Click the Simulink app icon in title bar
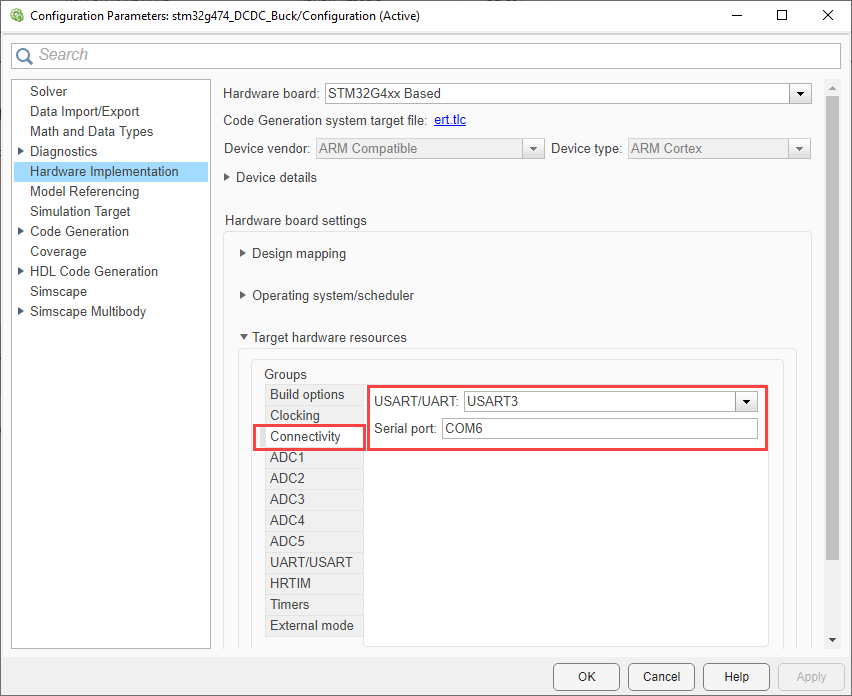The width and height of the screenshot is (852, 696). (x=16, y=16)
